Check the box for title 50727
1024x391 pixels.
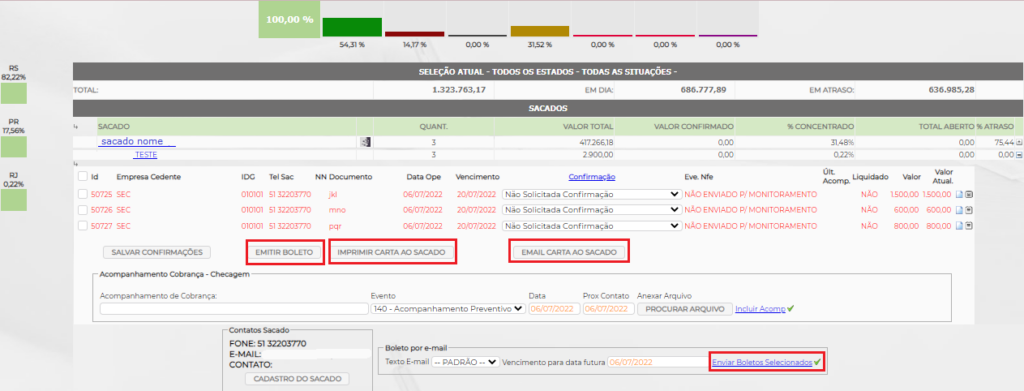pos(82,226)
